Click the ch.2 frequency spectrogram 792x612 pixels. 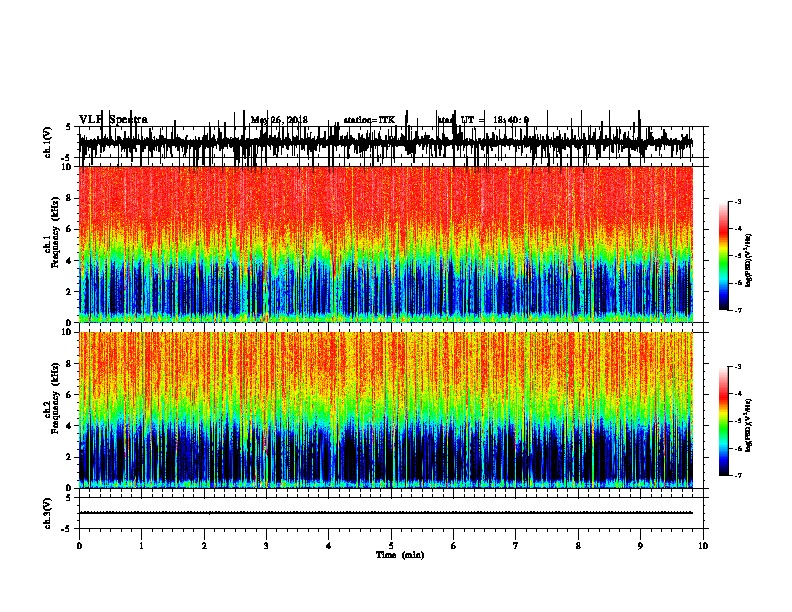385,410
